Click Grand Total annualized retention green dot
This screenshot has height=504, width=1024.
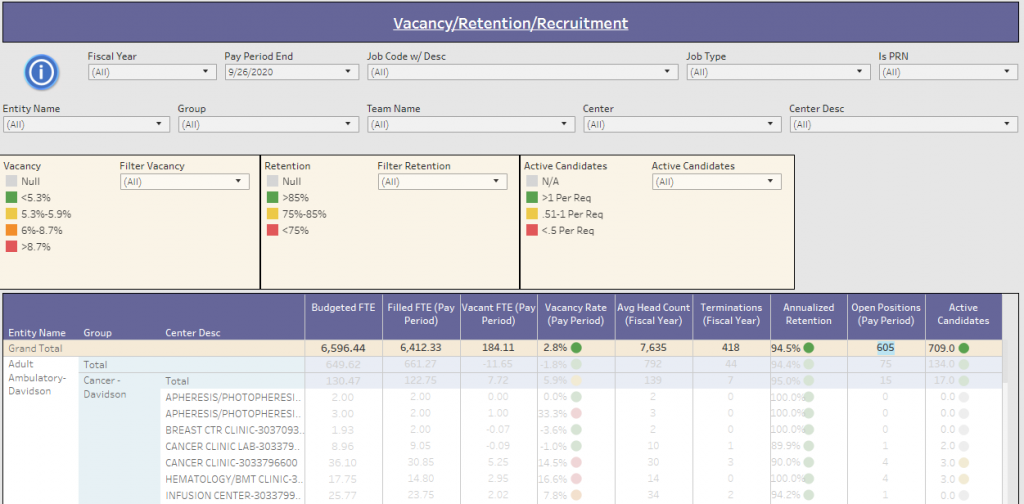tap(807, 348)
